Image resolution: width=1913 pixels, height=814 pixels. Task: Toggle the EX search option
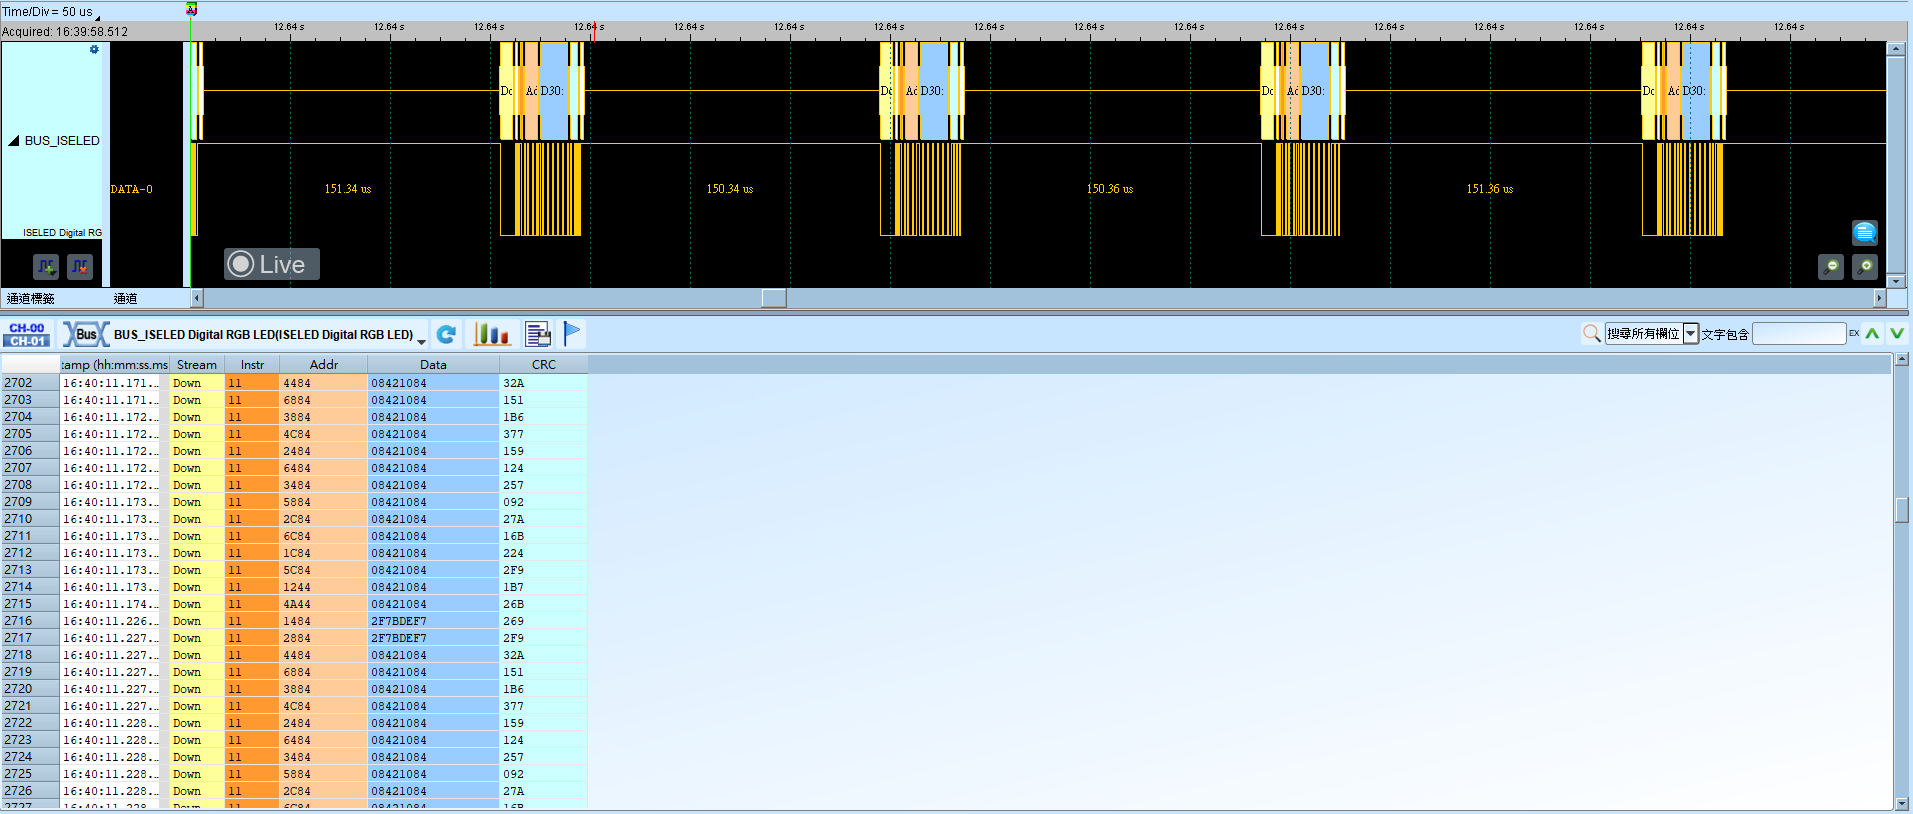pos(1854,333)
